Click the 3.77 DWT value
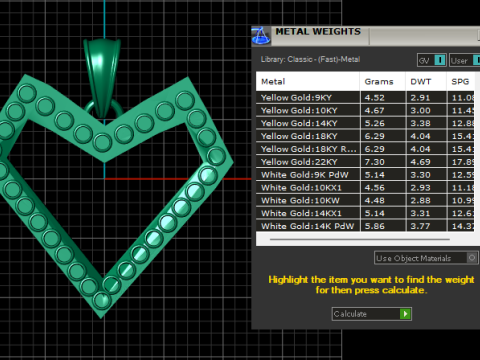480x360 pixels. 420,226
